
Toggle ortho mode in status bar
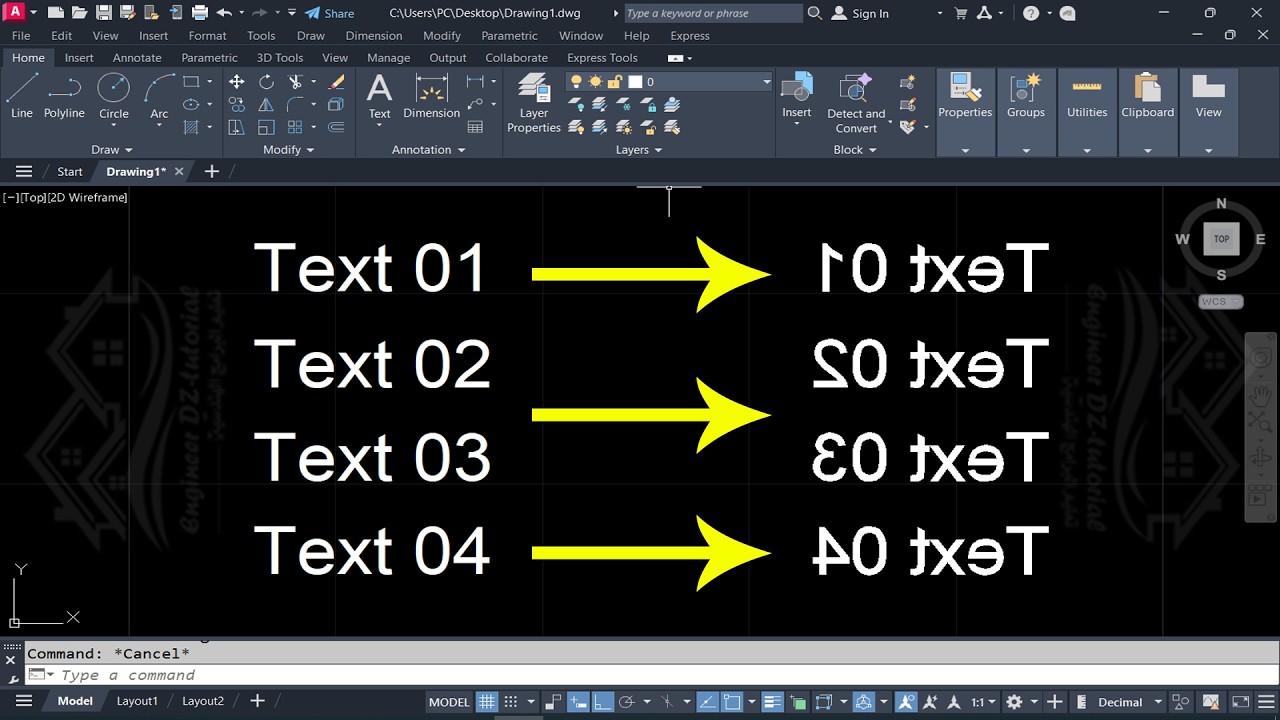[604, 702]
